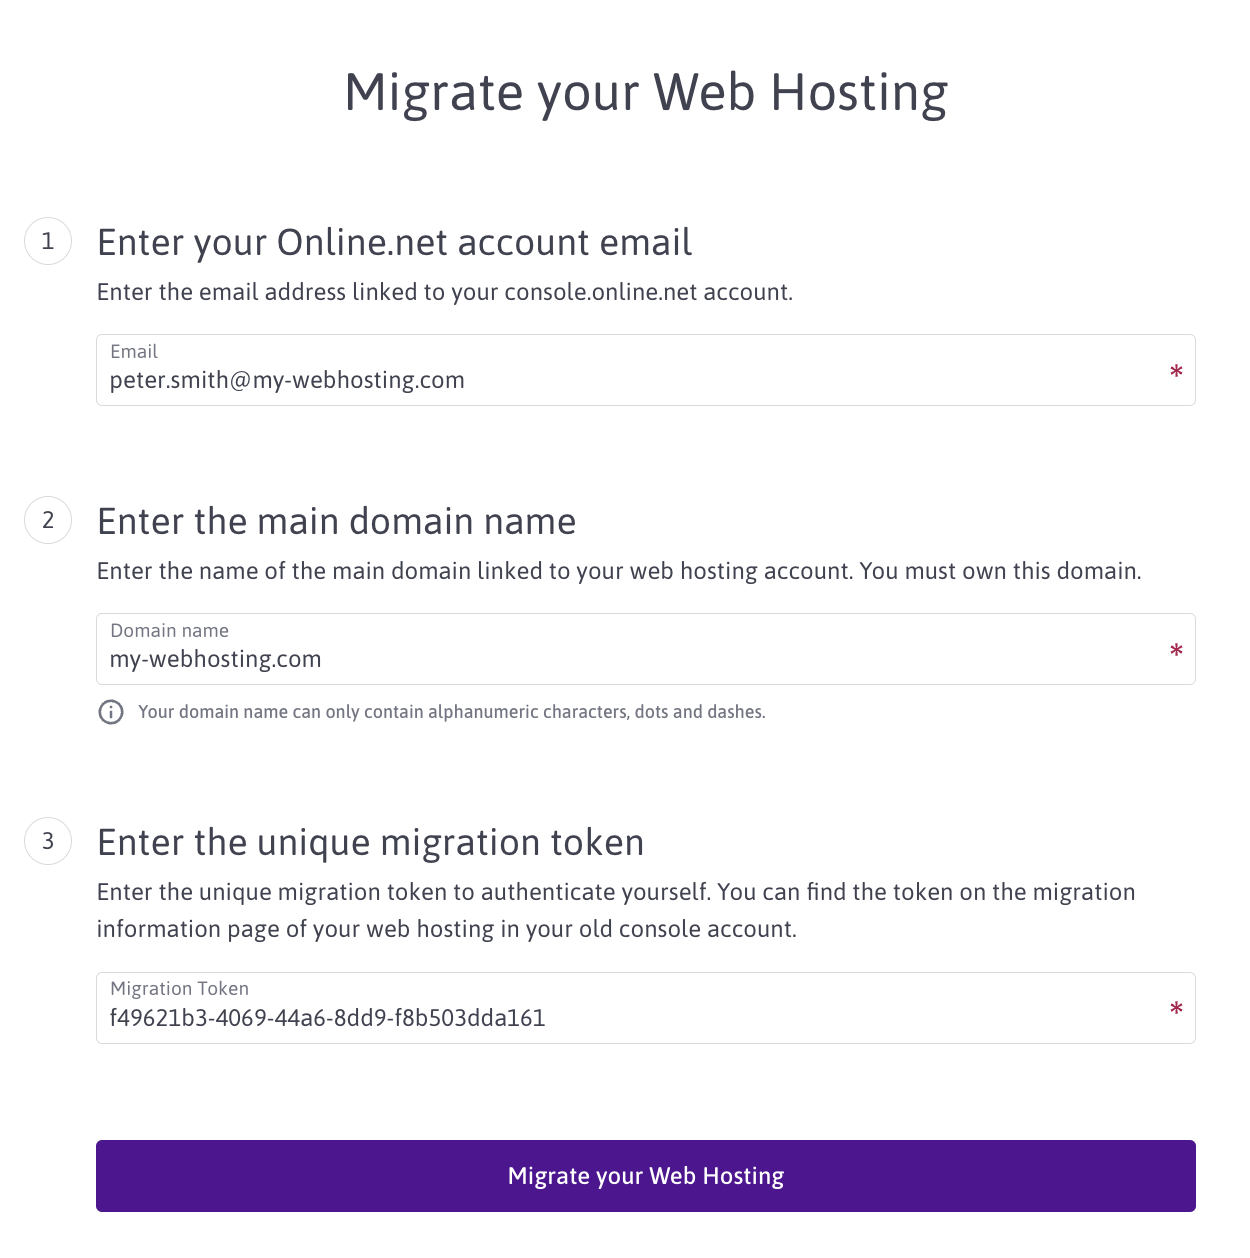Click the "You must own this domain" description
The height and width of the screenshot is (1258, 1250).
tap(1000, 571)
